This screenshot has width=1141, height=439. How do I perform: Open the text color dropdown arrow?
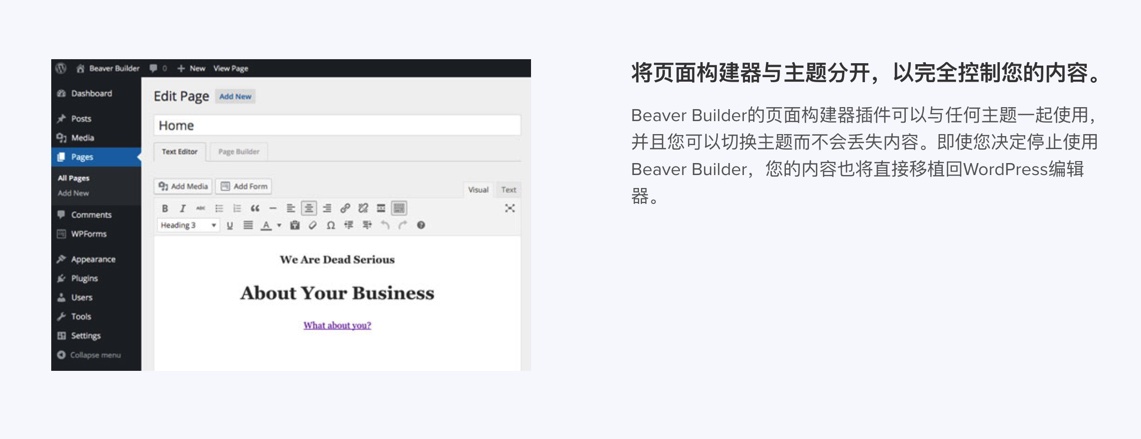tap(279, 226)
